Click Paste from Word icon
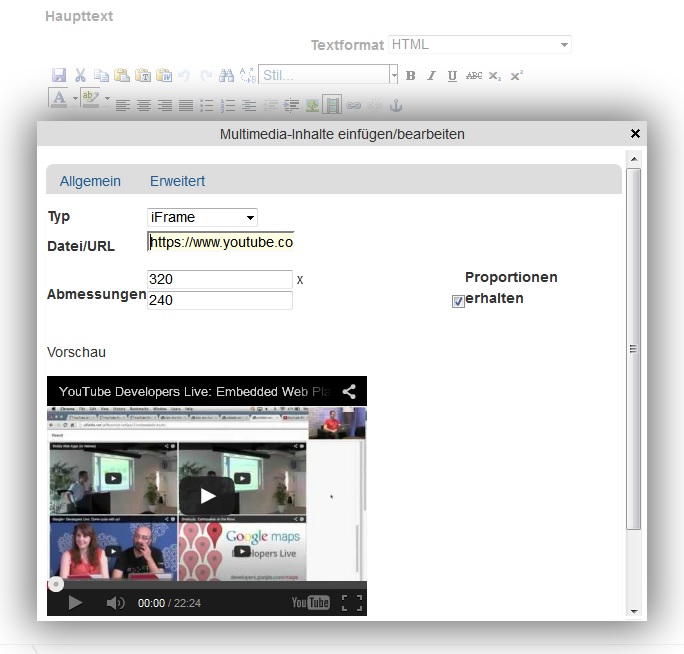 click(164, 75)
